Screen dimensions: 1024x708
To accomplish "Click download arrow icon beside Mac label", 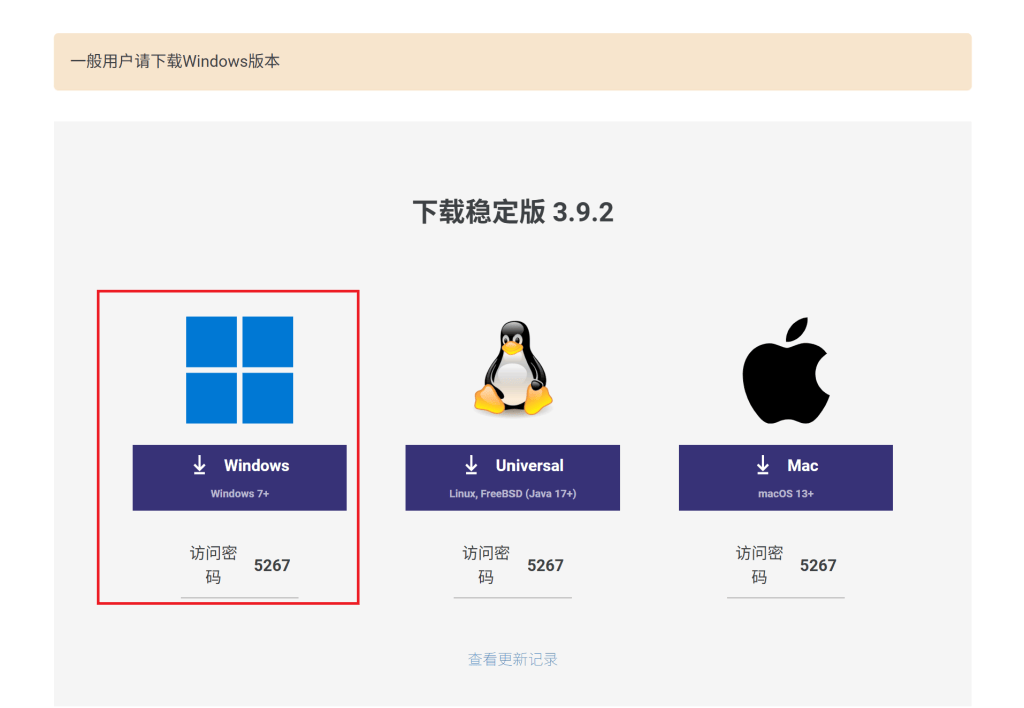I will pos(763,465).
